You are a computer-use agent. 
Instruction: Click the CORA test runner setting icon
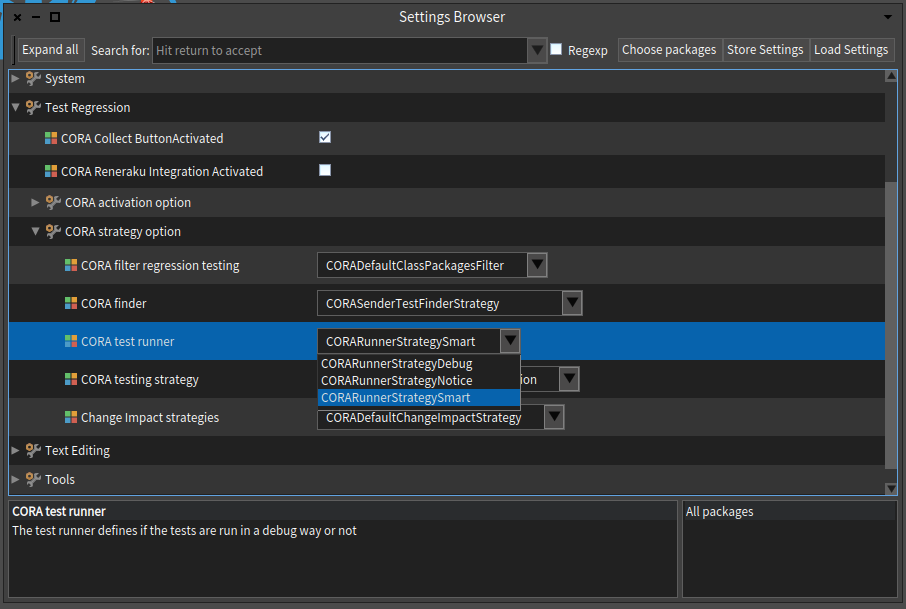tap(70, 341)
